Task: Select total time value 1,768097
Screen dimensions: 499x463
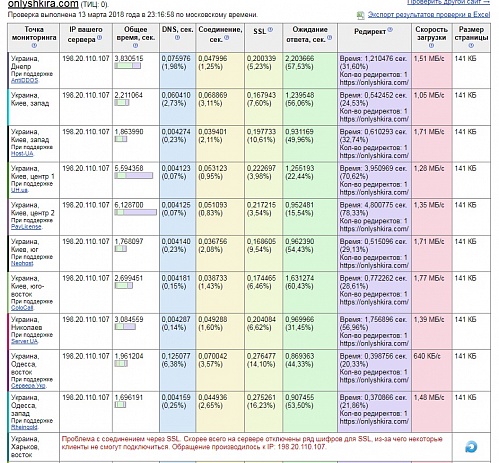Action: click(x=129, y=241)
